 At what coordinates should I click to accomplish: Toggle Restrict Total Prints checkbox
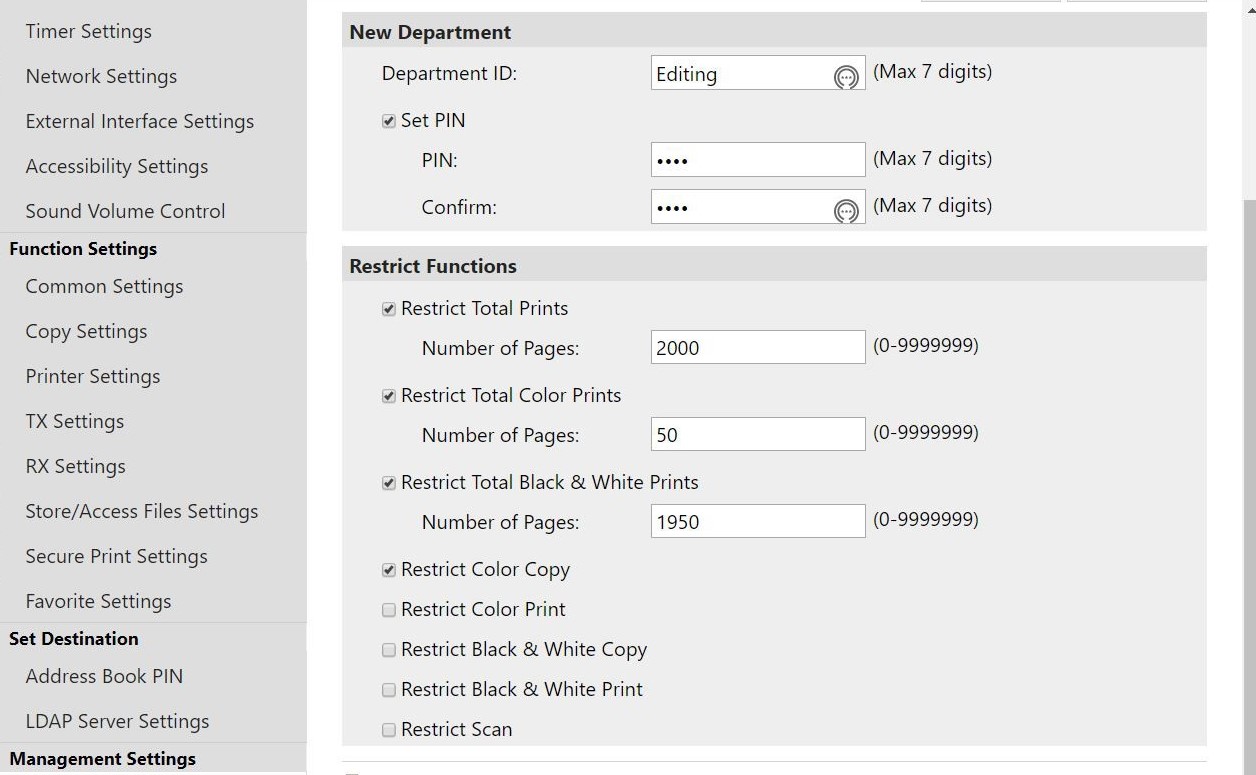(x=389, y=309)
